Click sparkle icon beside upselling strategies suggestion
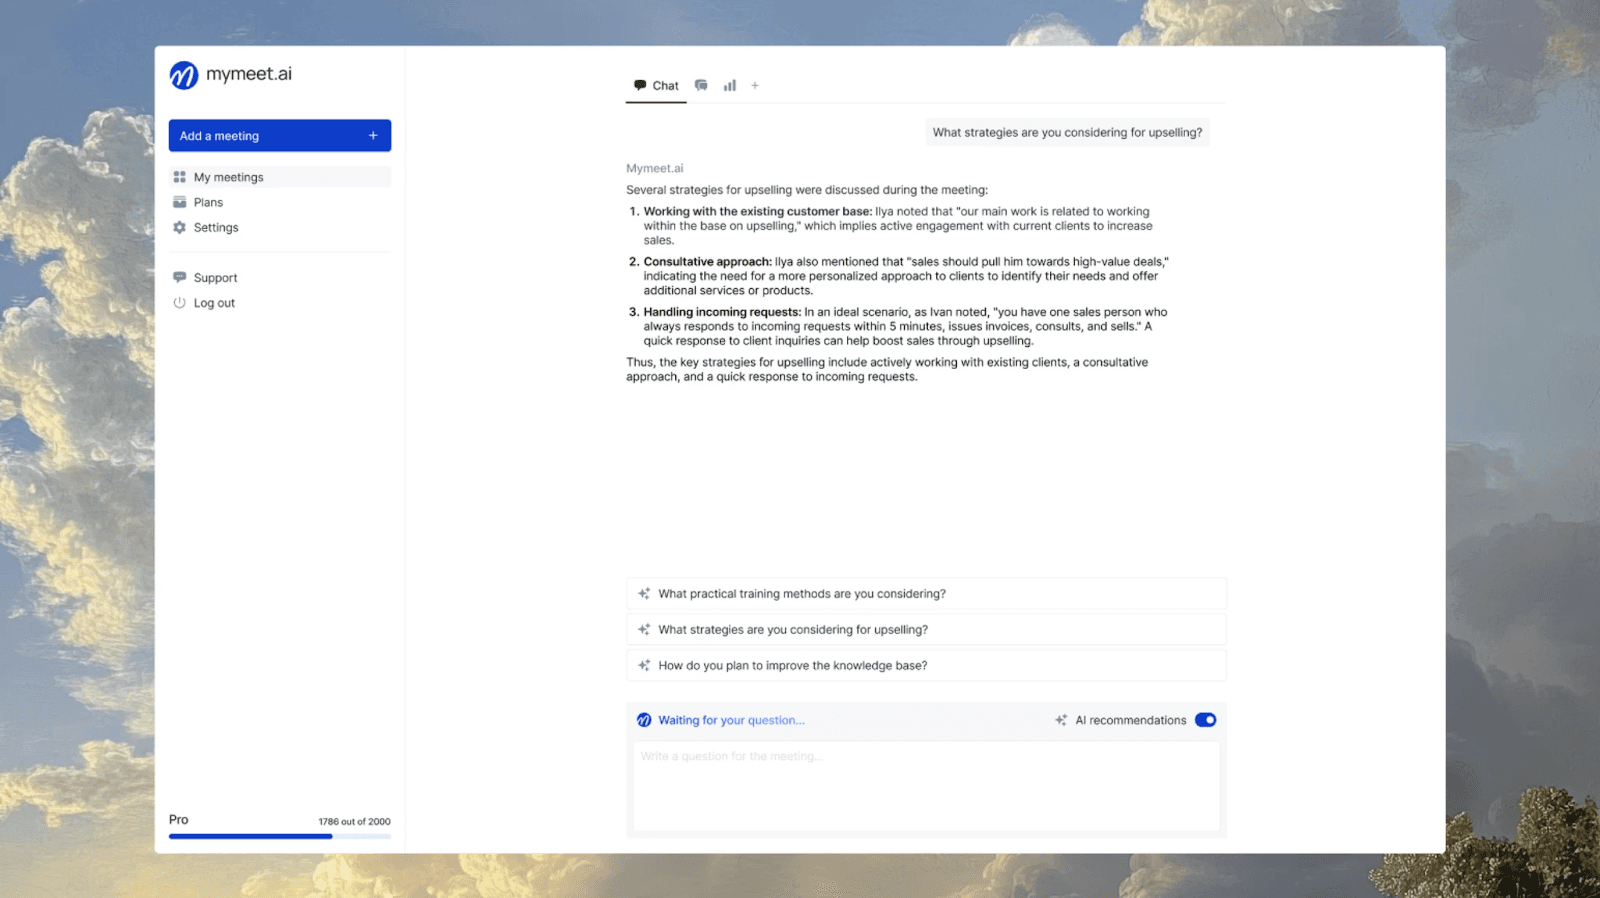Viewport: 1600px width, 898px height. pyautogui.click(x=644, y=630)
